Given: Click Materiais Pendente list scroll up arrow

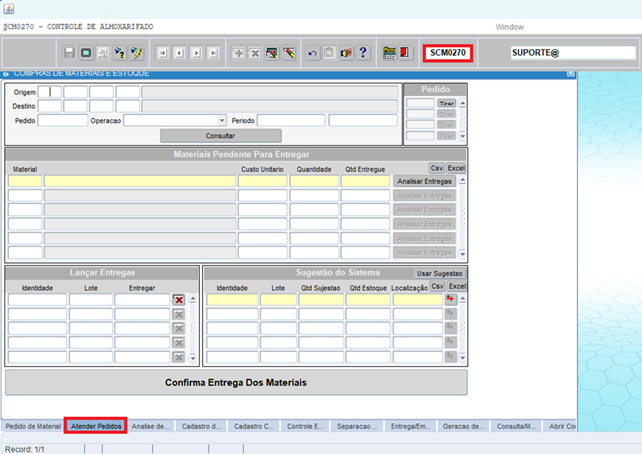Looking at the screenshot, I should click(462, 180).
